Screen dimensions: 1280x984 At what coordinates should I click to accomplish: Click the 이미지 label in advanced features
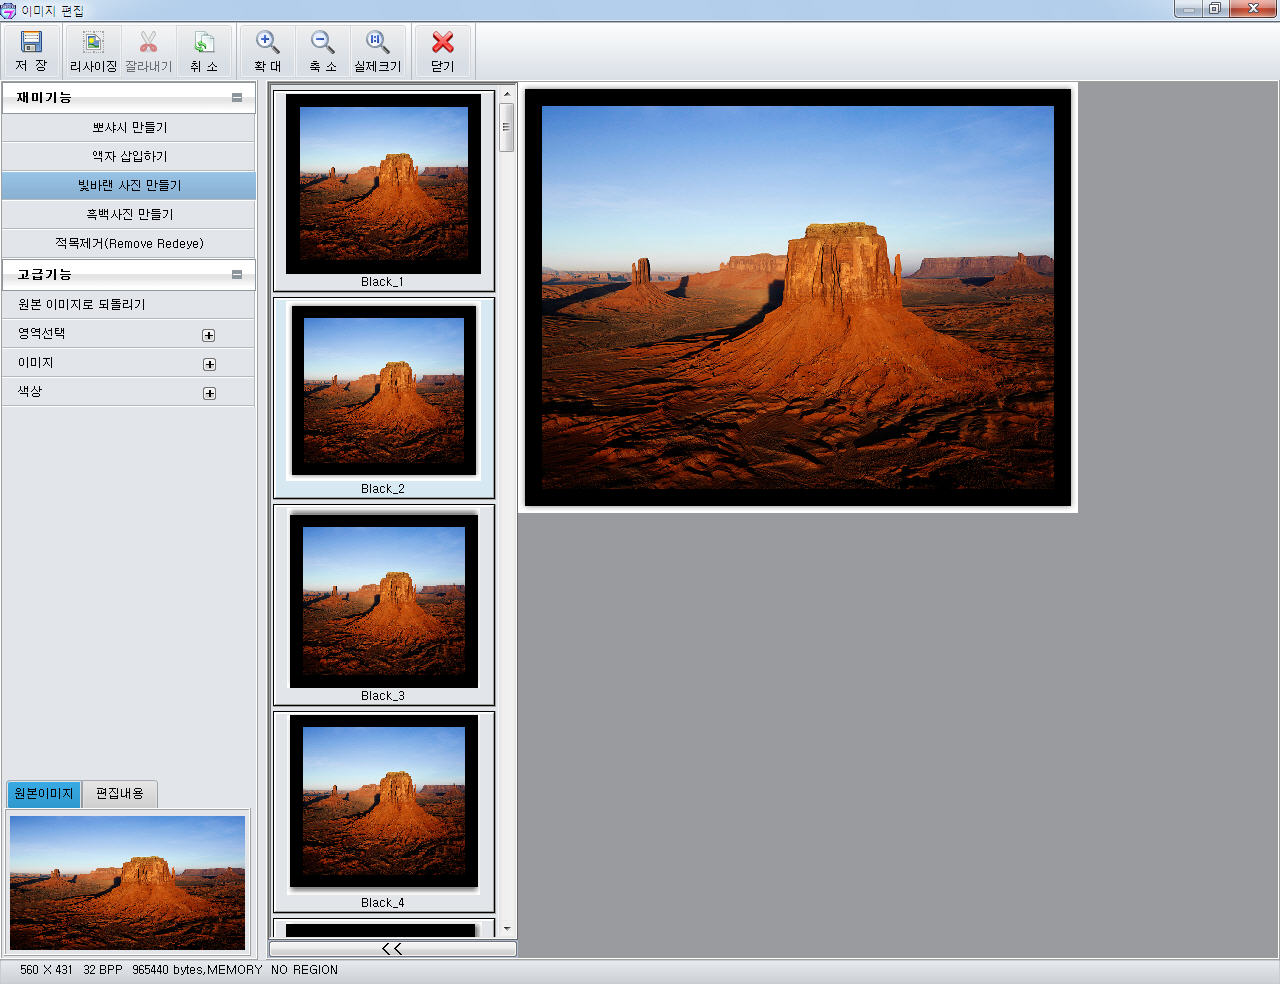click(x=35, y=362)
